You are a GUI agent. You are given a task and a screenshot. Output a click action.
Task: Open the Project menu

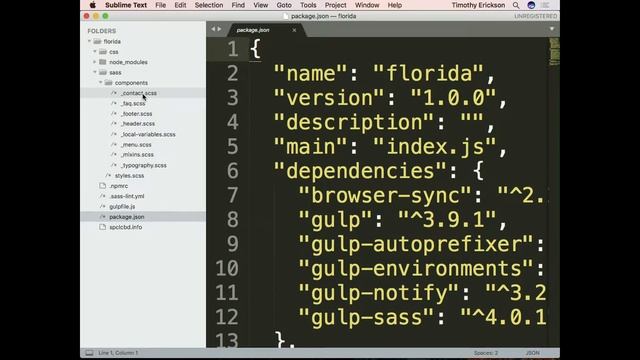click(335, 5)
